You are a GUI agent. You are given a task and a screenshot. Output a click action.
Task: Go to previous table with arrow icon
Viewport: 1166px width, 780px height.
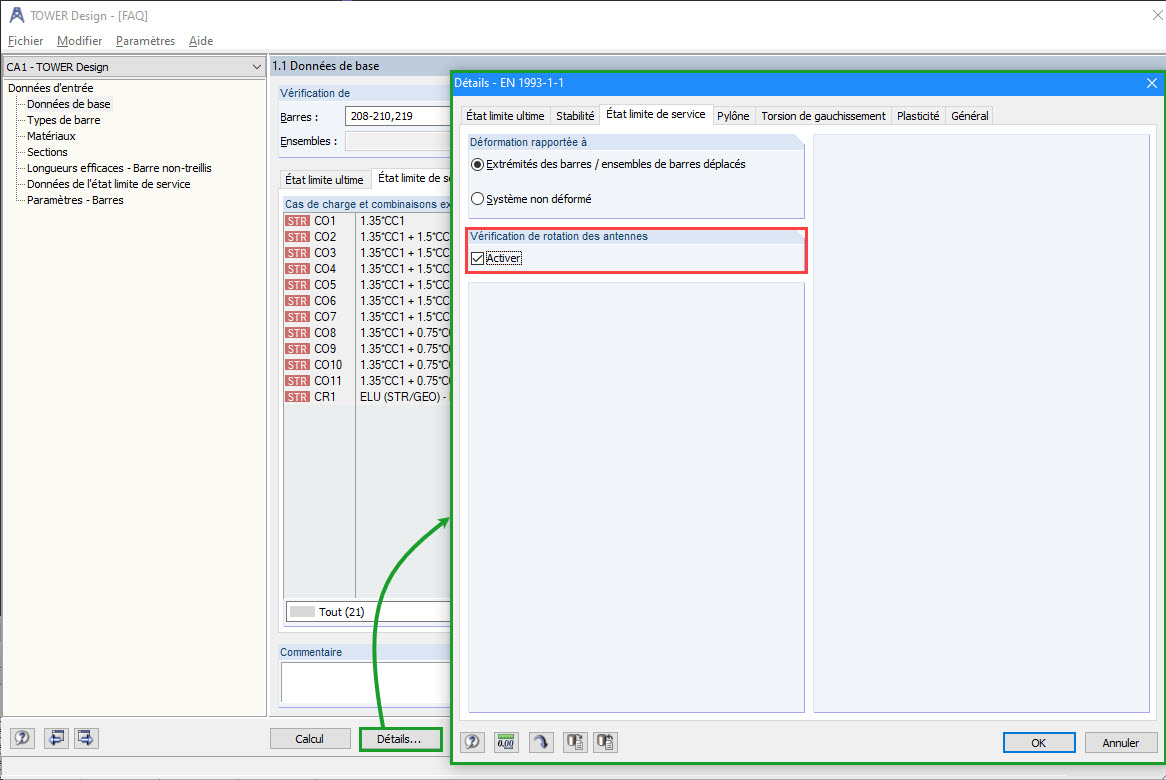56,738
